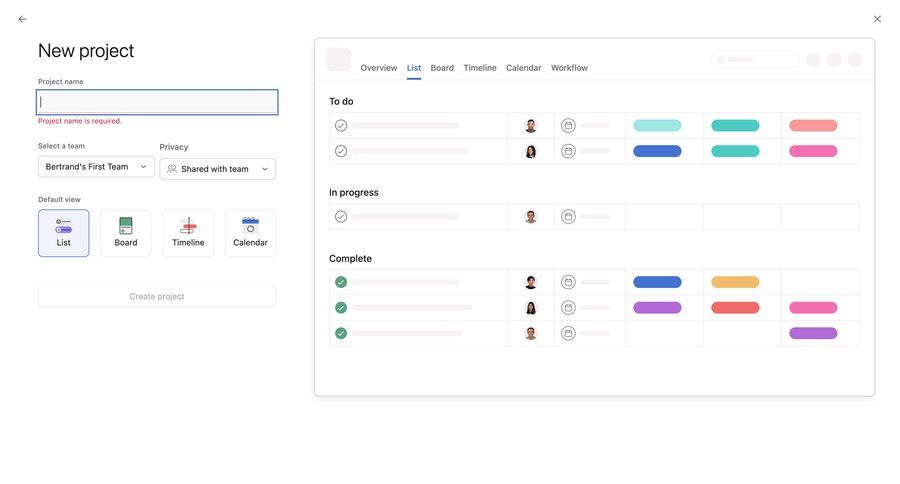Check off the first To do task
900x484 pixels.
[x=341, y=126]
